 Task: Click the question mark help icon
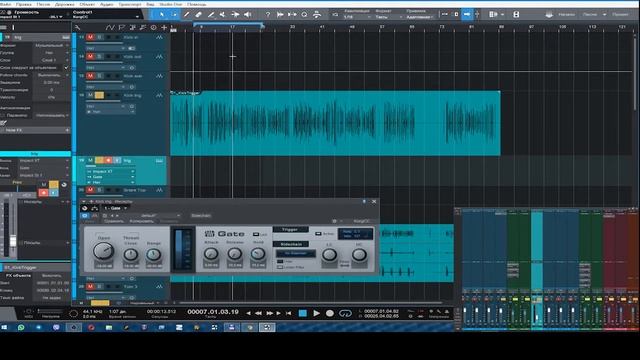click(x=268, y=14)
